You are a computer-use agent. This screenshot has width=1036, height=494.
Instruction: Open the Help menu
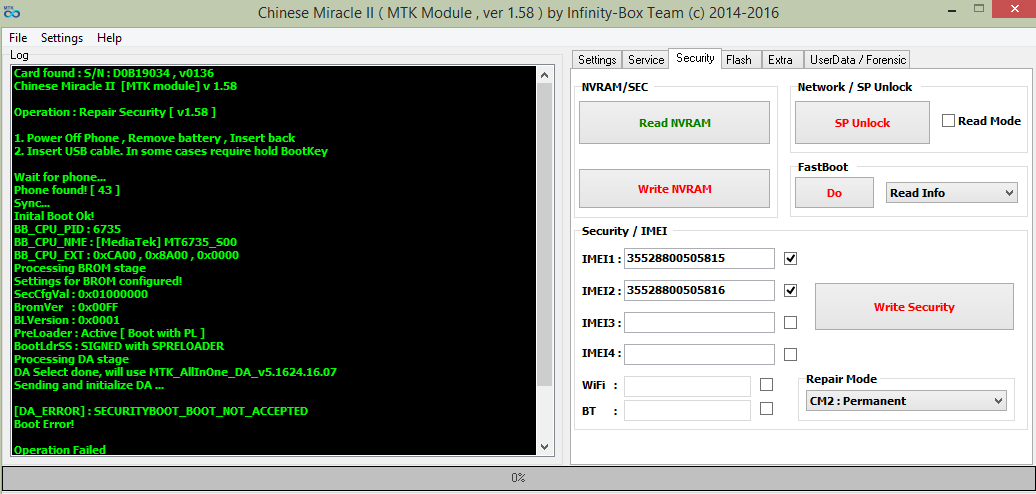[x=109, y=38]
